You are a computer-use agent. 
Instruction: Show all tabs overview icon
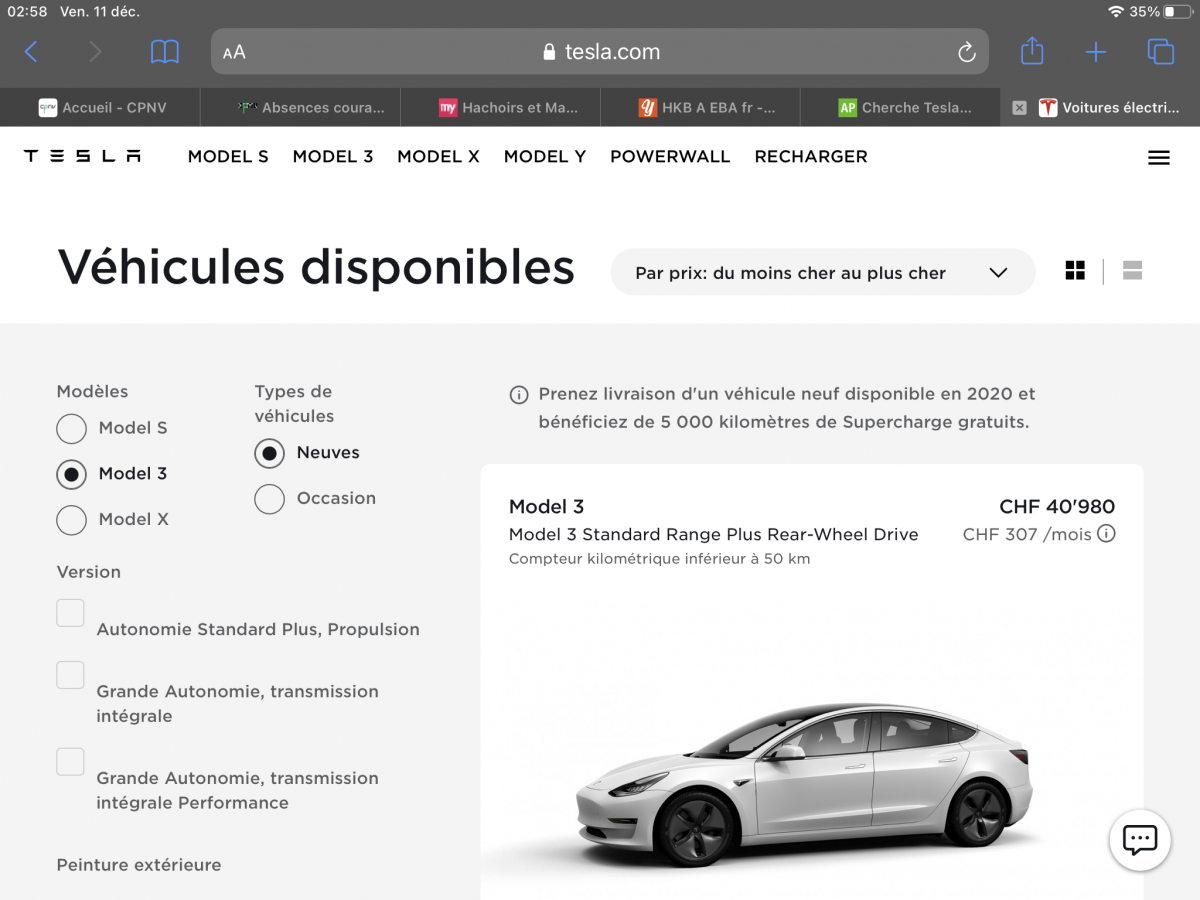(x=1160, y=52)
